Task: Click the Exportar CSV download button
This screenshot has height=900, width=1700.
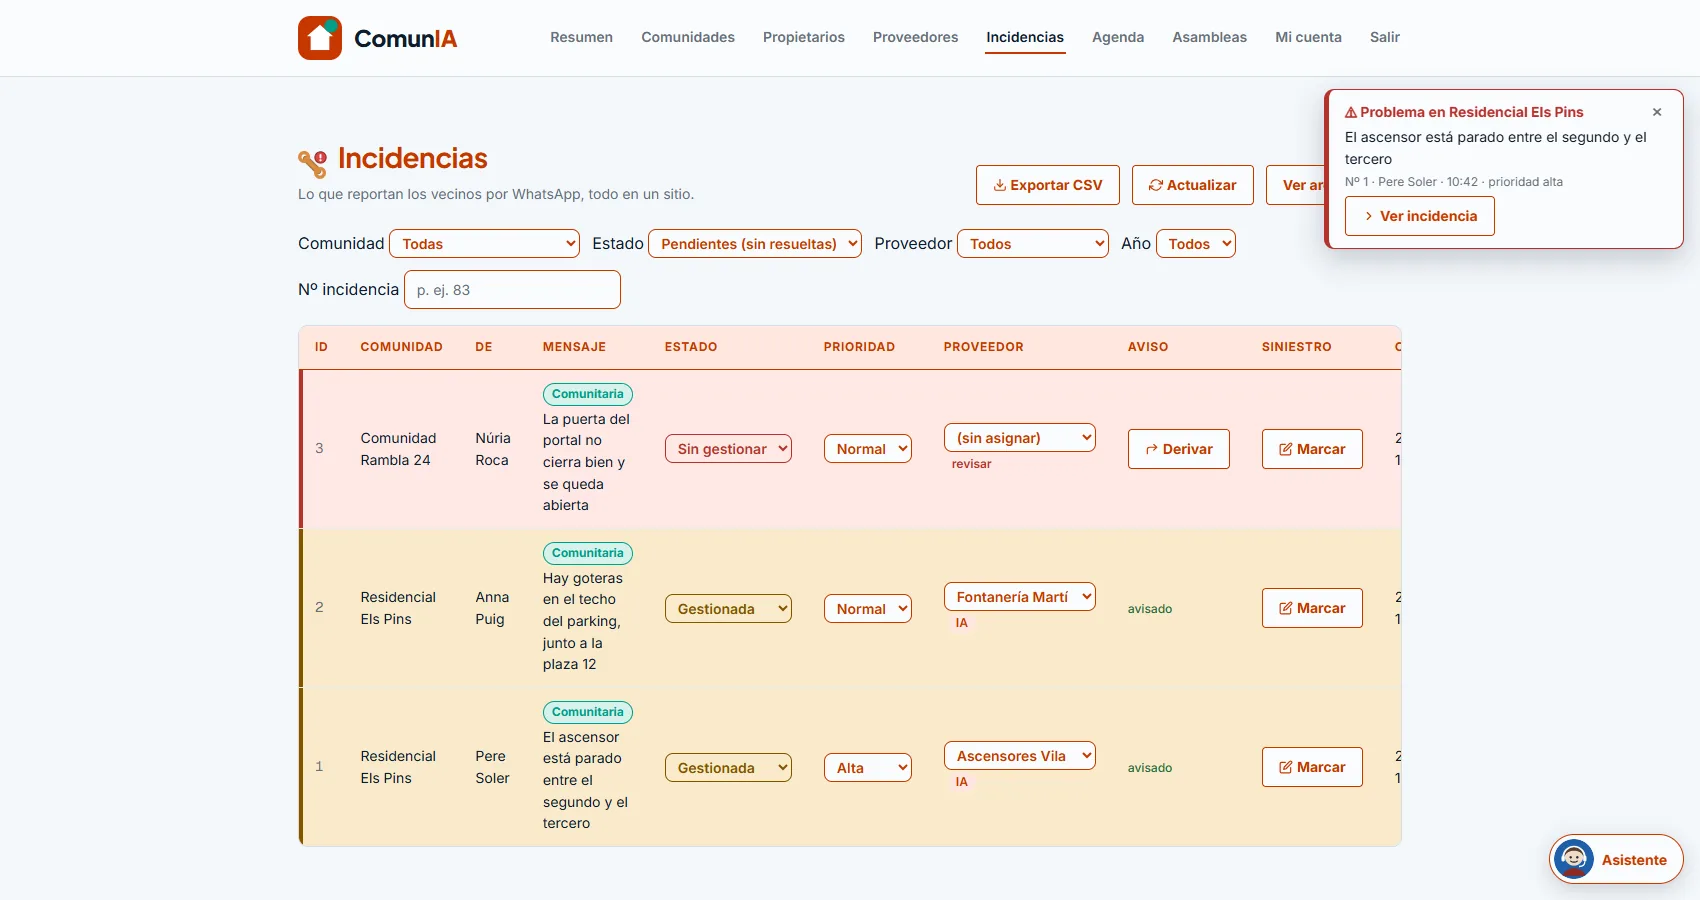Action: point(1047,185)
